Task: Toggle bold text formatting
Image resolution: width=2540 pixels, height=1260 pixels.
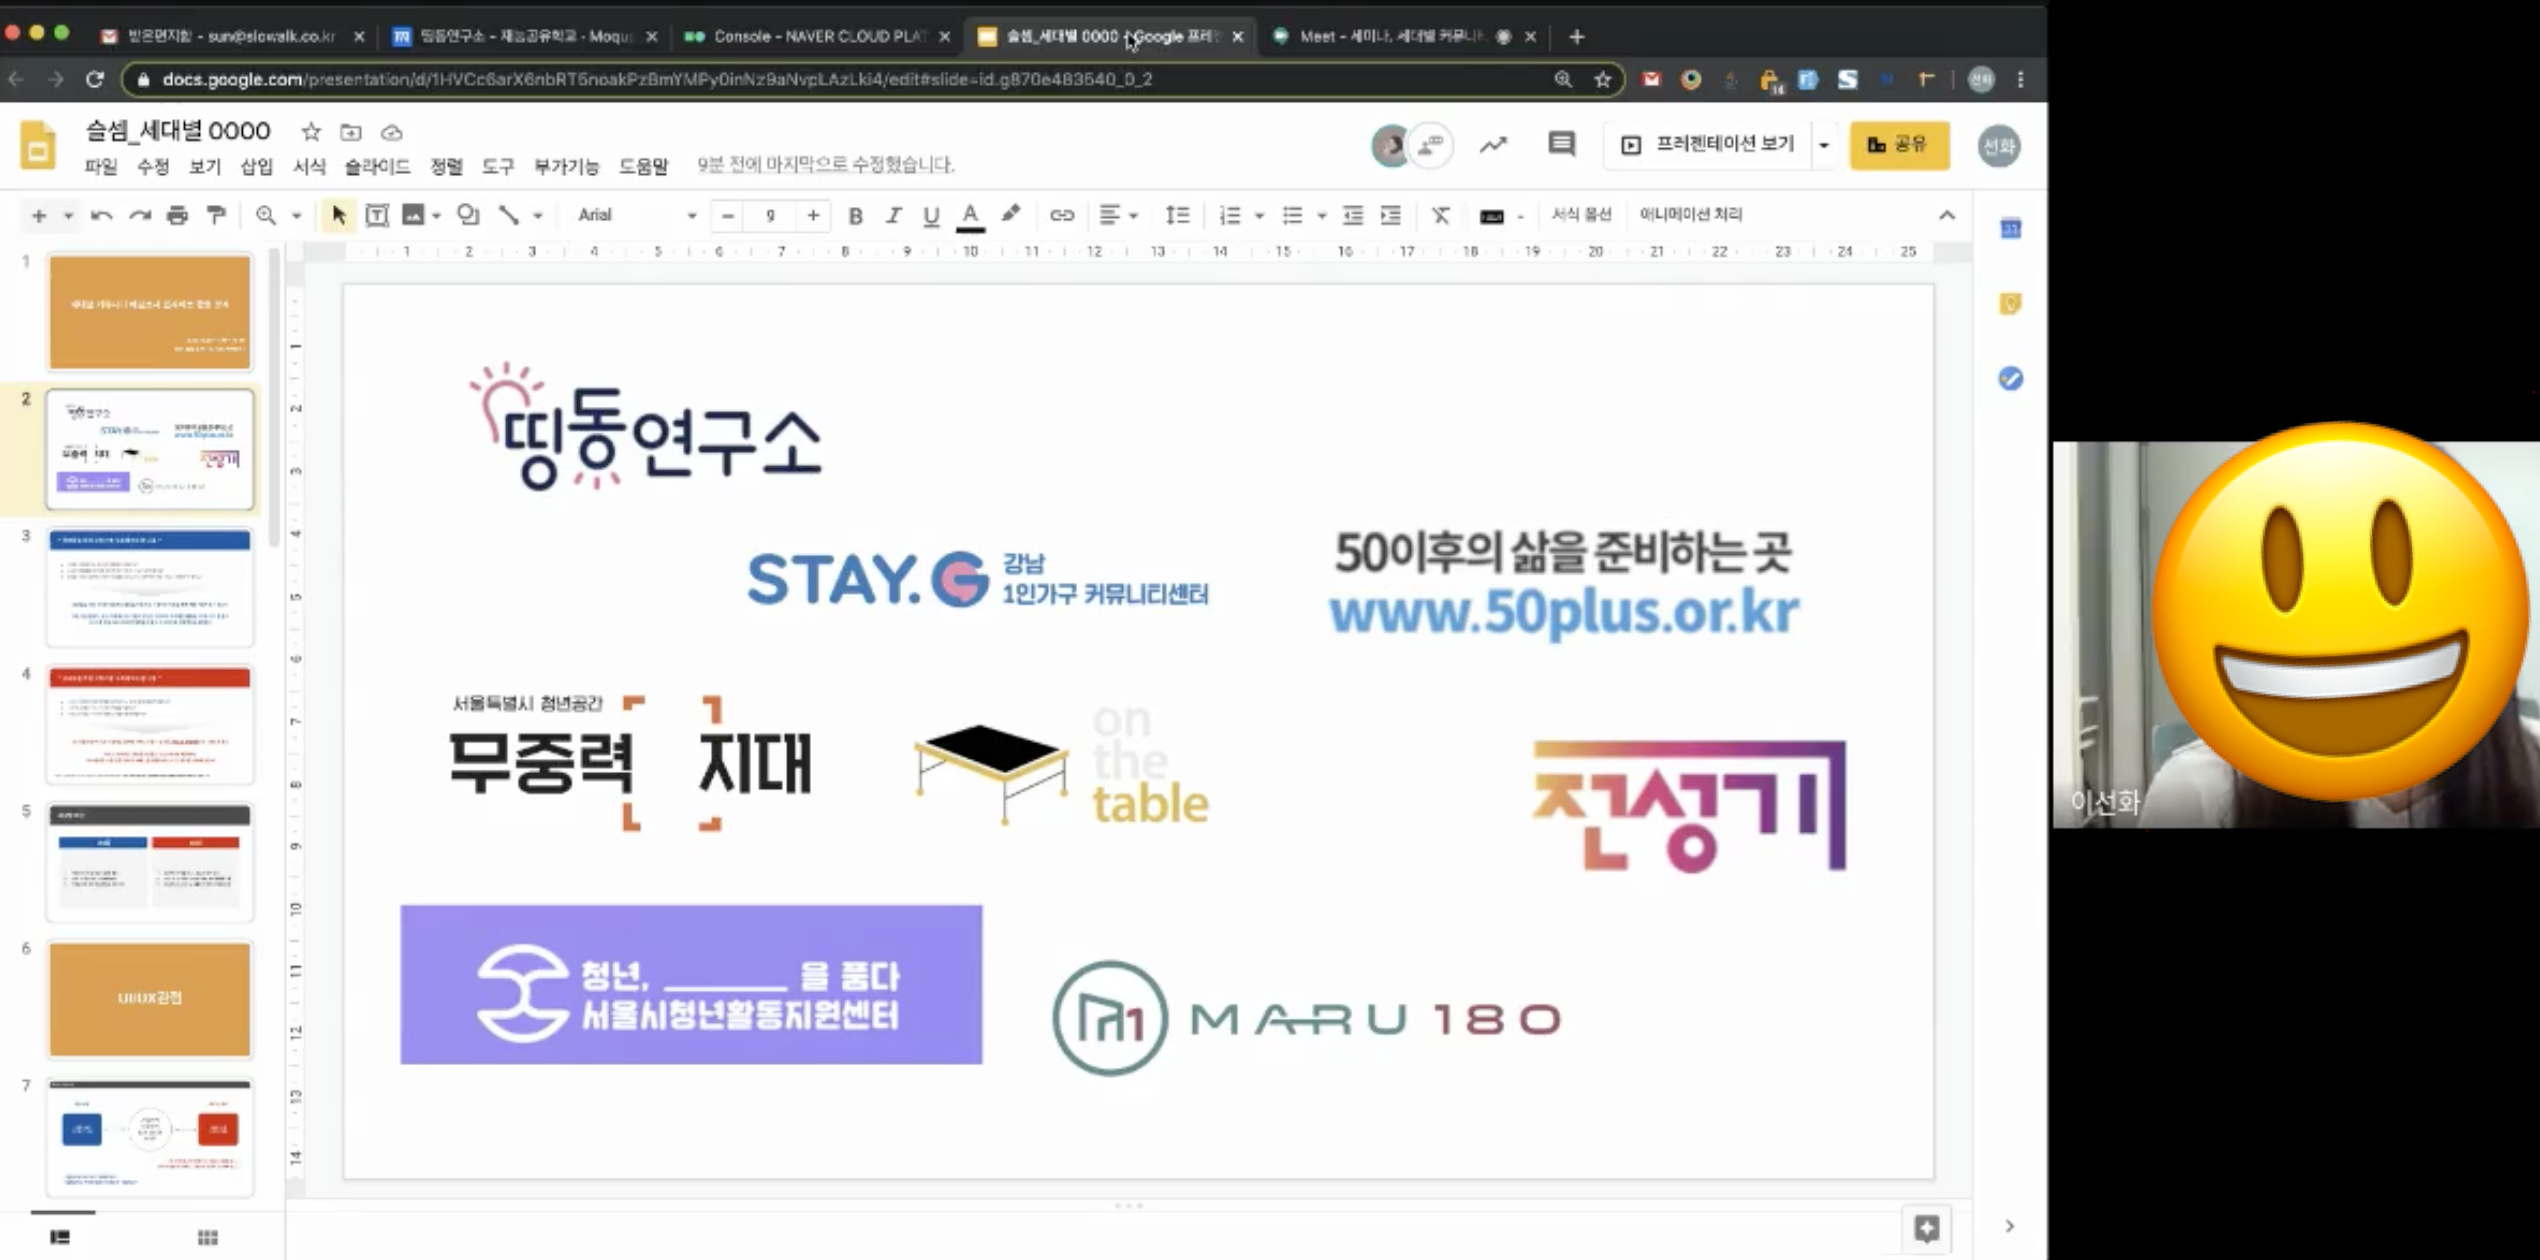Action: click(855, 215)
